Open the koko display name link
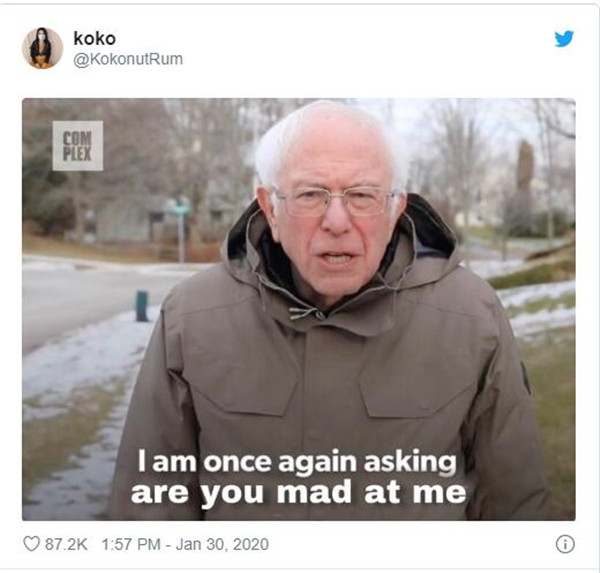Image resolution: width=600 pixels, height=573 pixels. coord(95,38)
